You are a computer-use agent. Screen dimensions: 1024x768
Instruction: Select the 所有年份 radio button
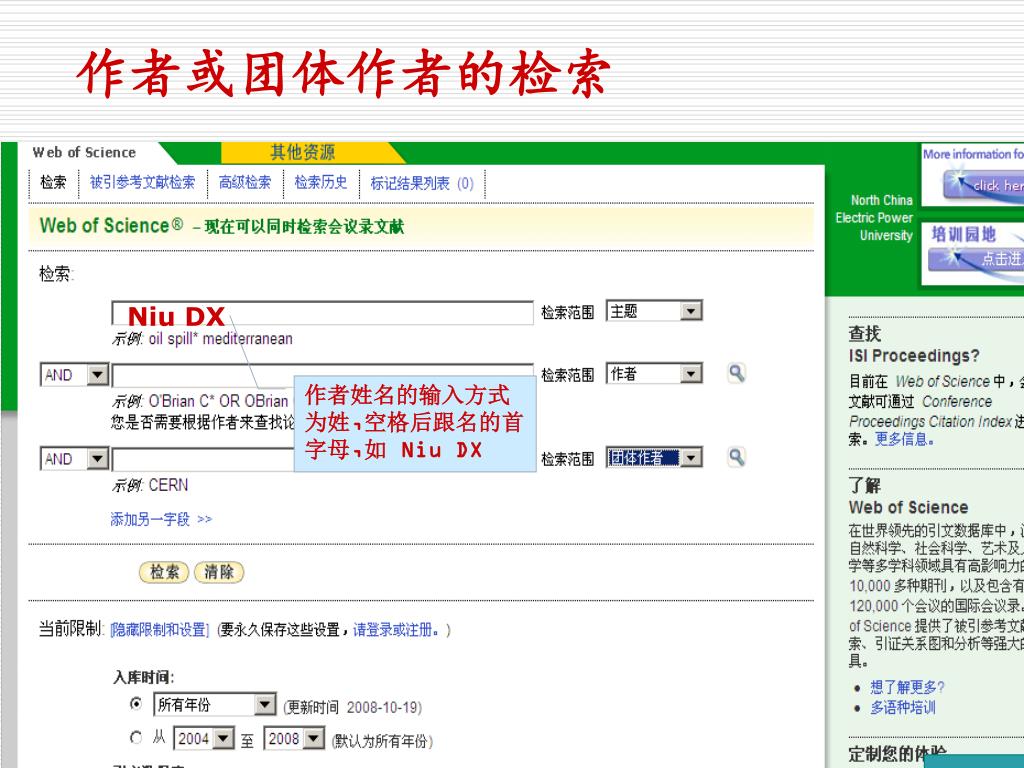tap(136, 704)
